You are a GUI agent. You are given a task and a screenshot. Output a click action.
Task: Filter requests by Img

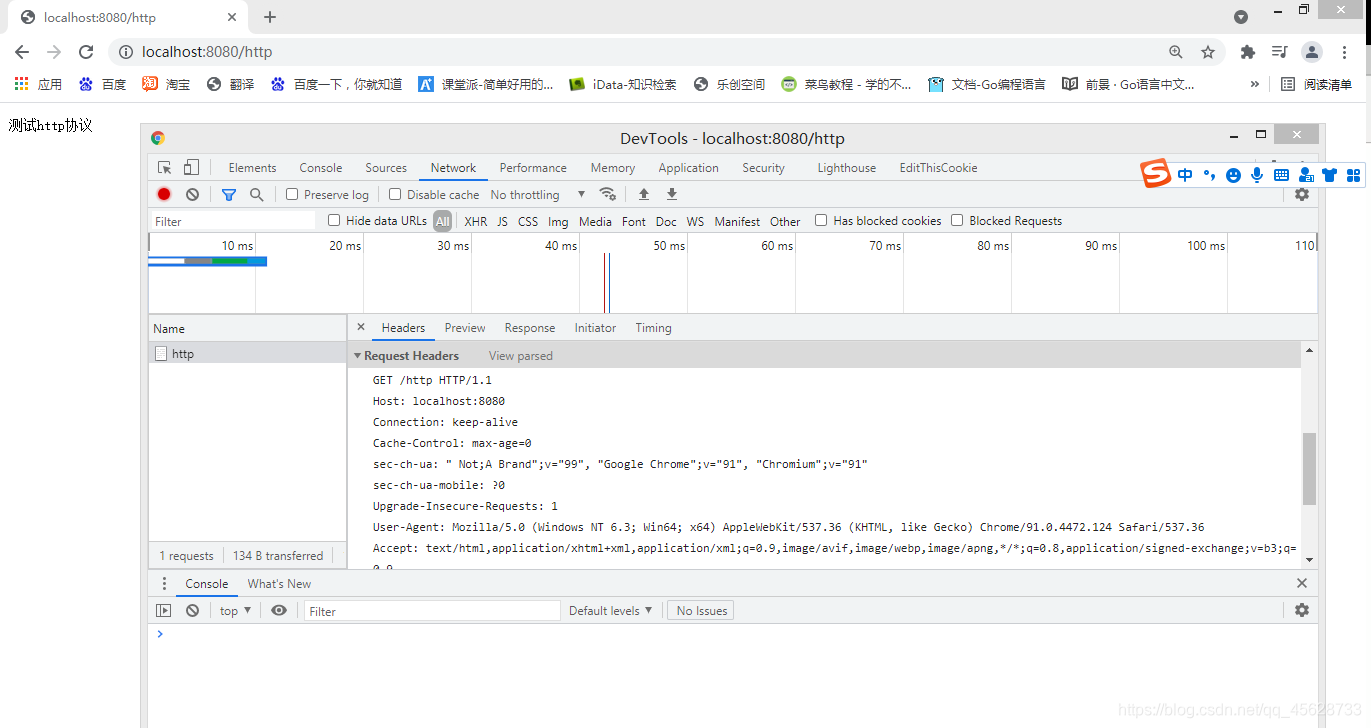[558, 221]
